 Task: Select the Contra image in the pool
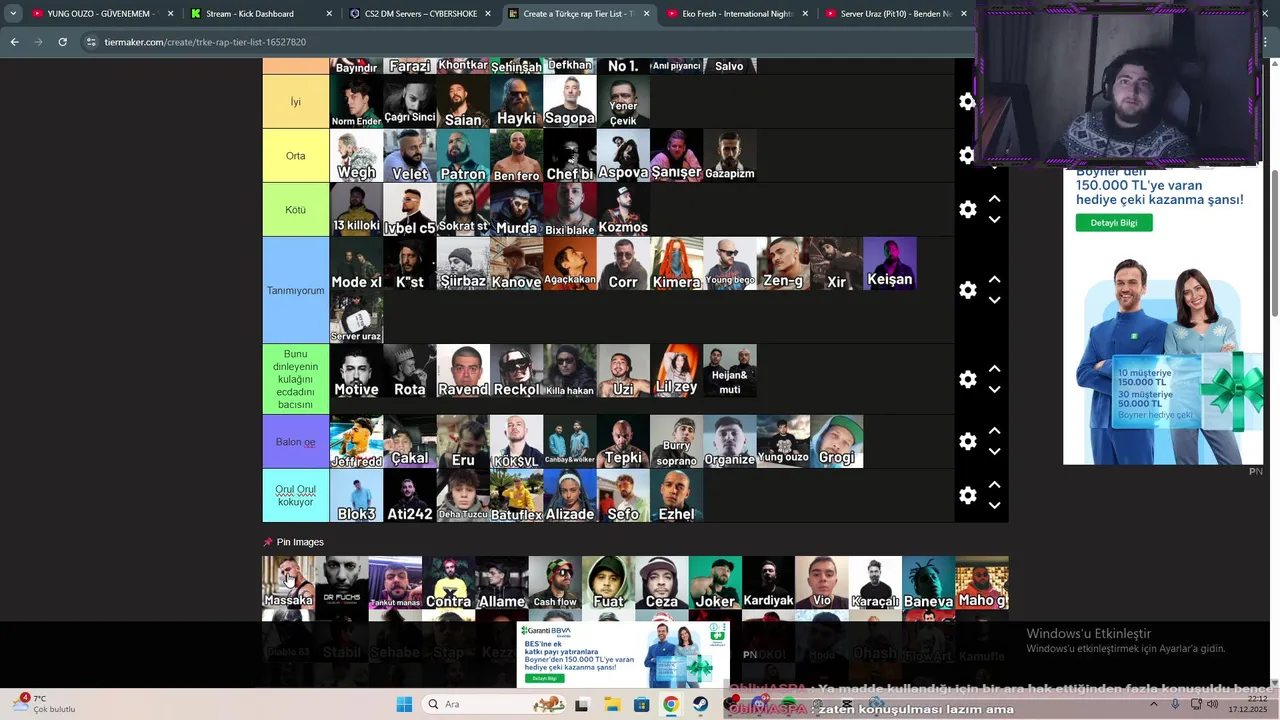click(x=448, y=583)
